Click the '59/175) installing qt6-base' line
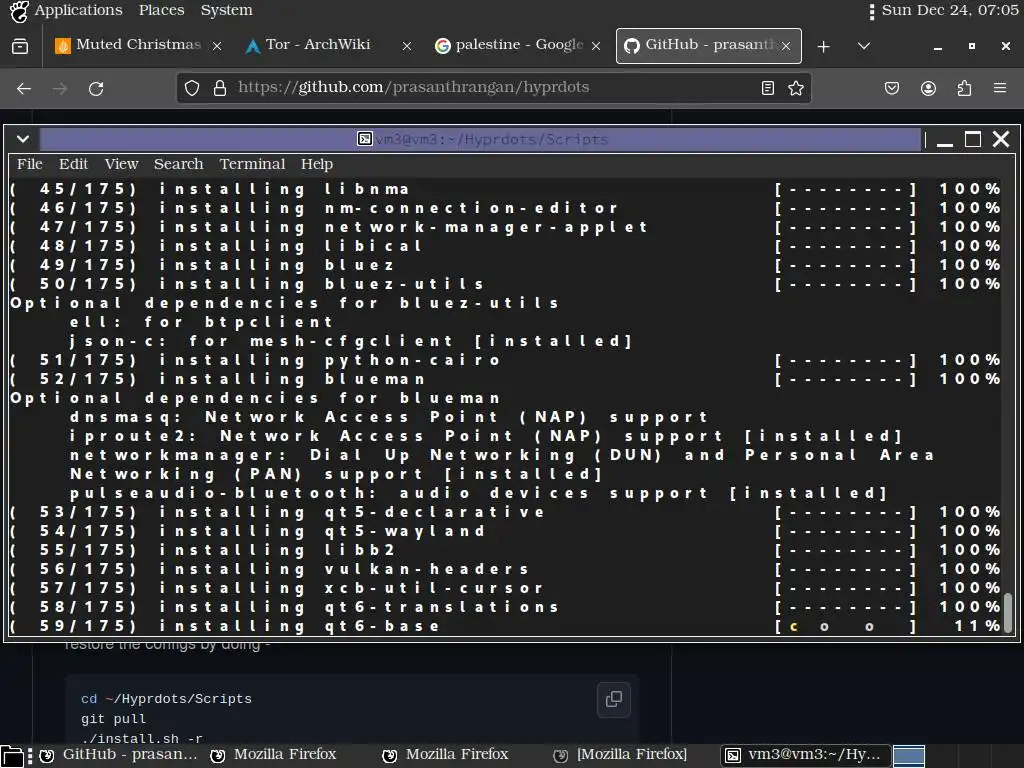This screenshot has height=768, width=1024. [225, 626]
